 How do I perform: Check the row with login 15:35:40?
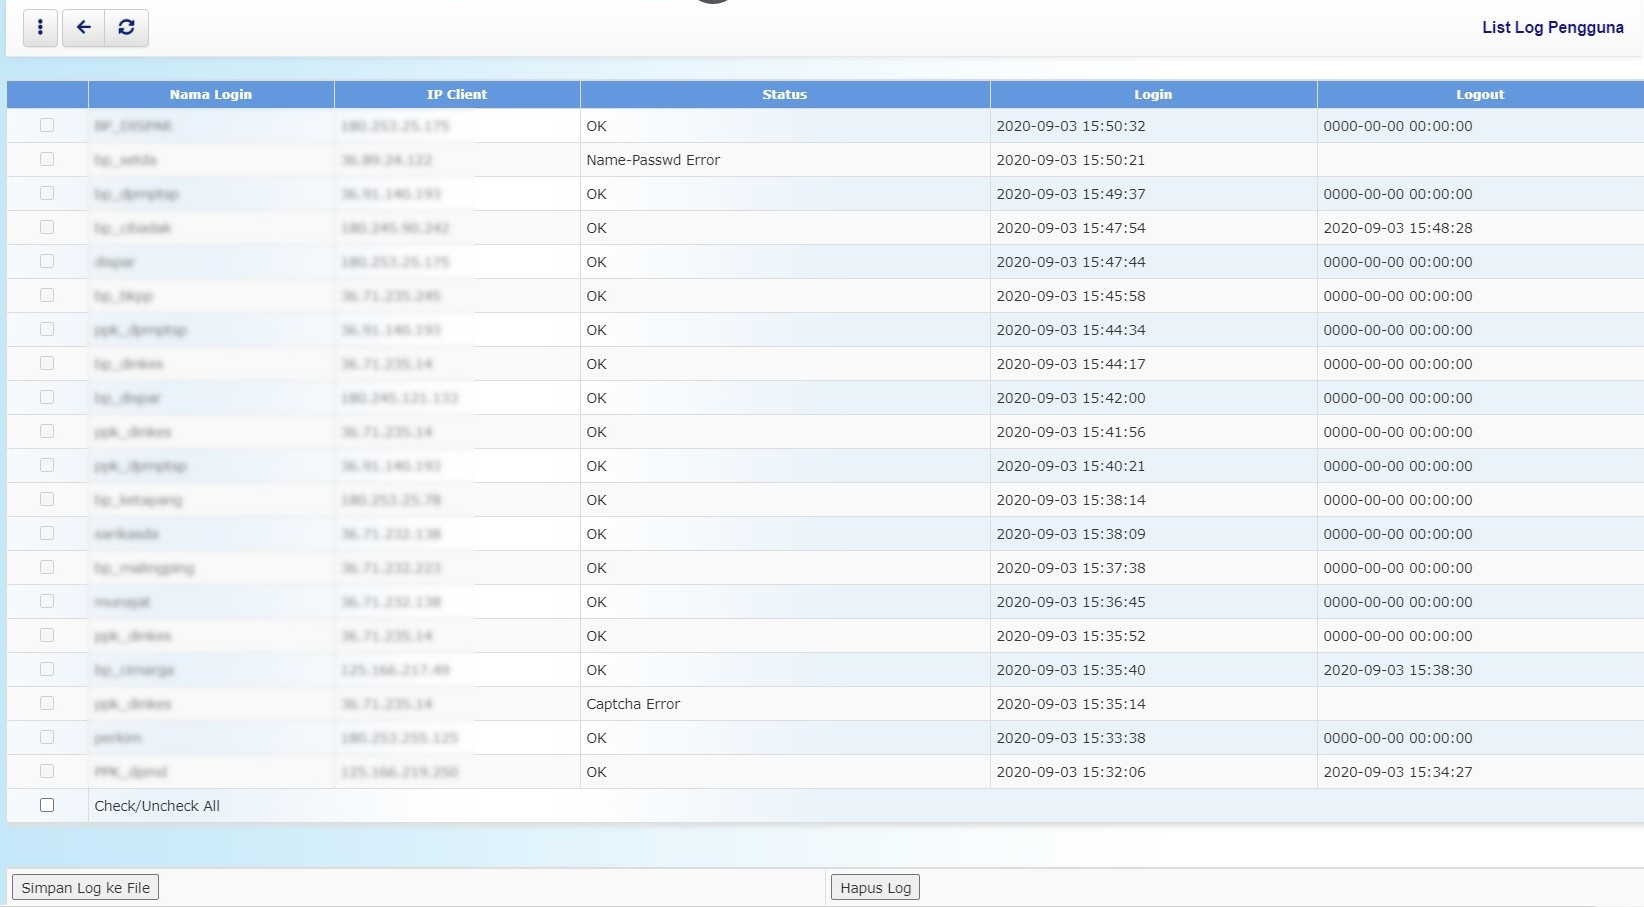coord(47,670)
